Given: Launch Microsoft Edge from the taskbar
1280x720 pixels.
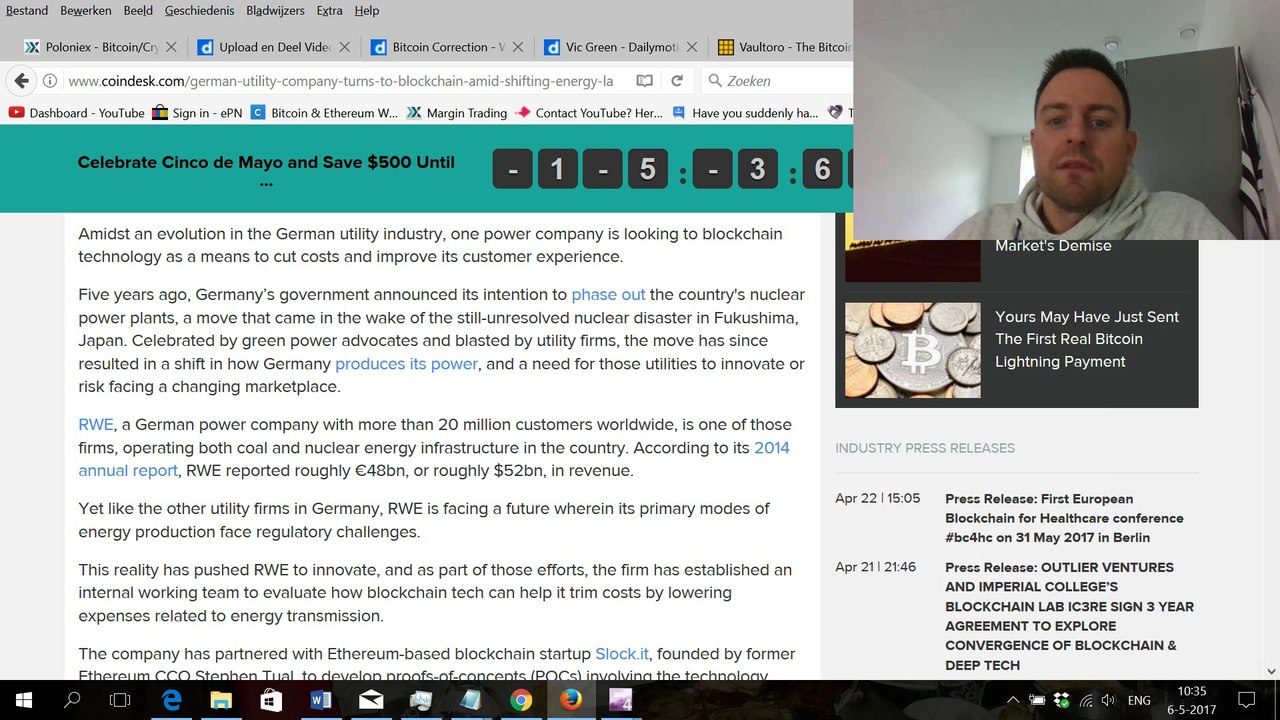Looking at the screenshot, I should pos(171,700).
